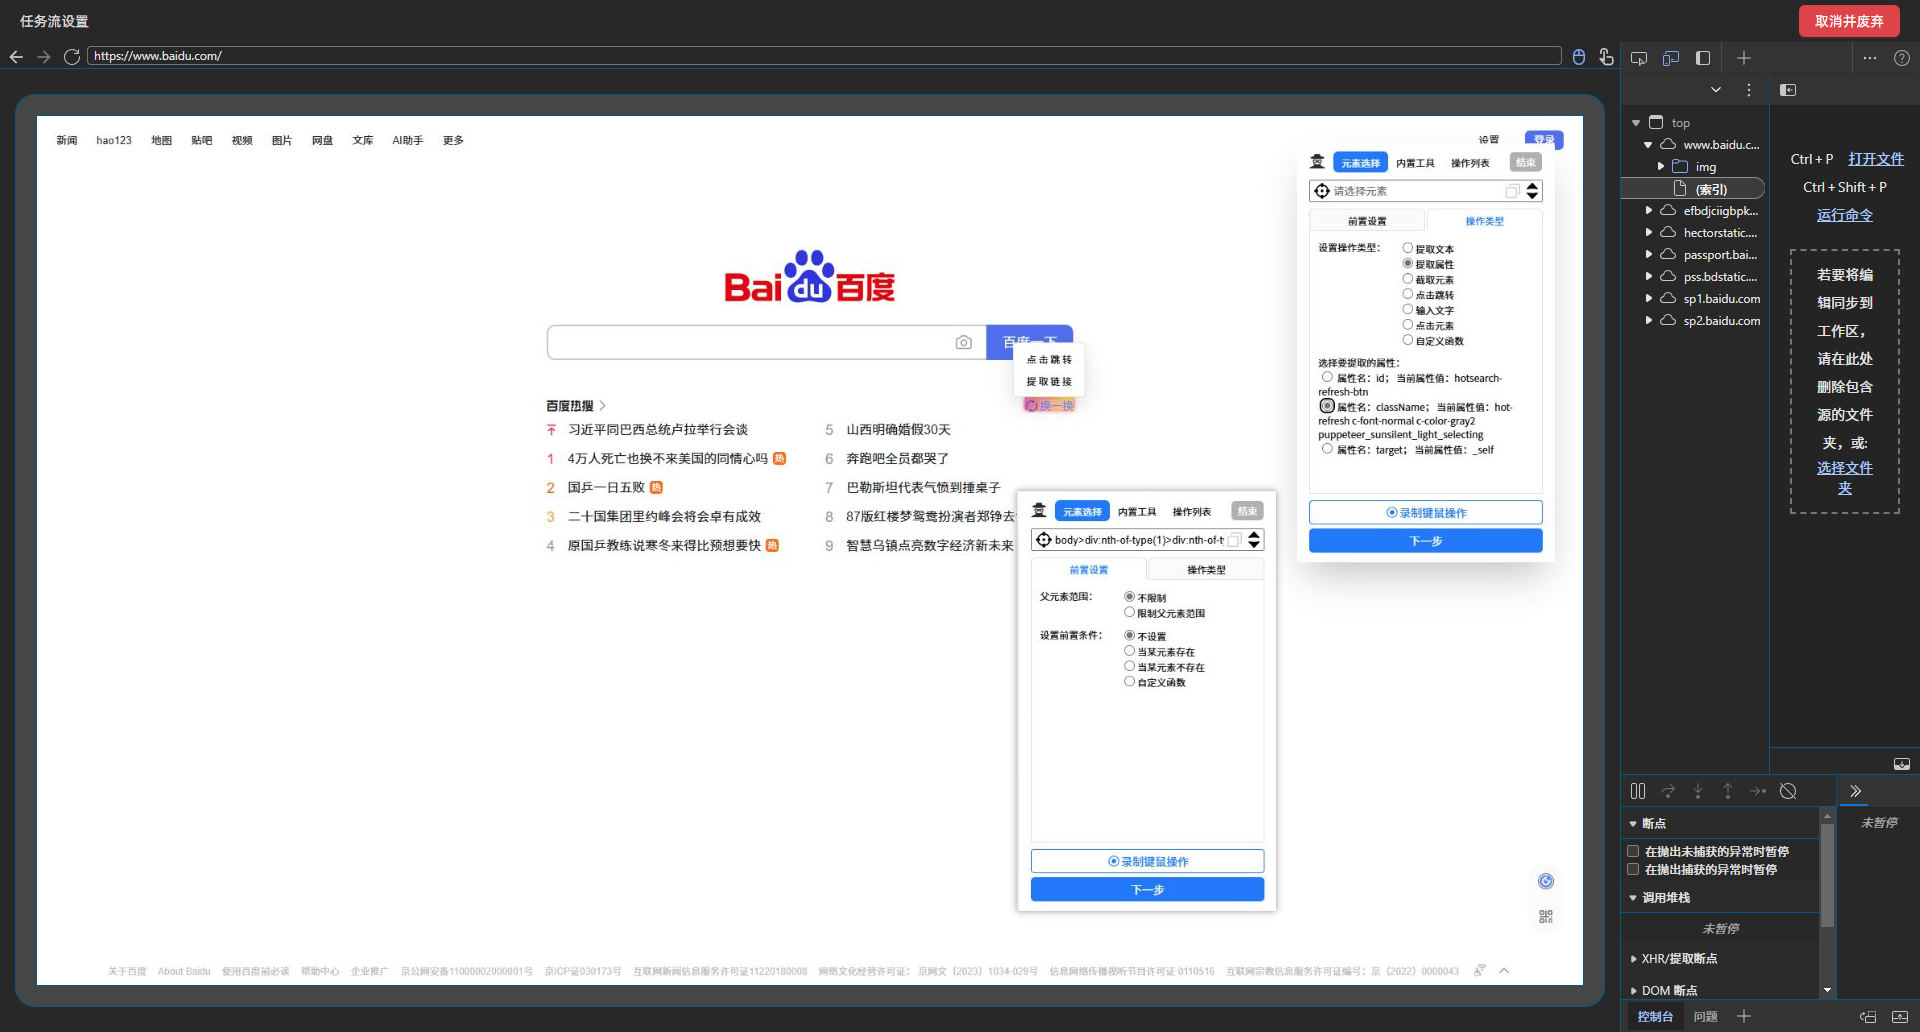Open 操作列表 tab in body>div selector panel
This screenshot has width=1920, height=1032.
tap(1191, 512)
